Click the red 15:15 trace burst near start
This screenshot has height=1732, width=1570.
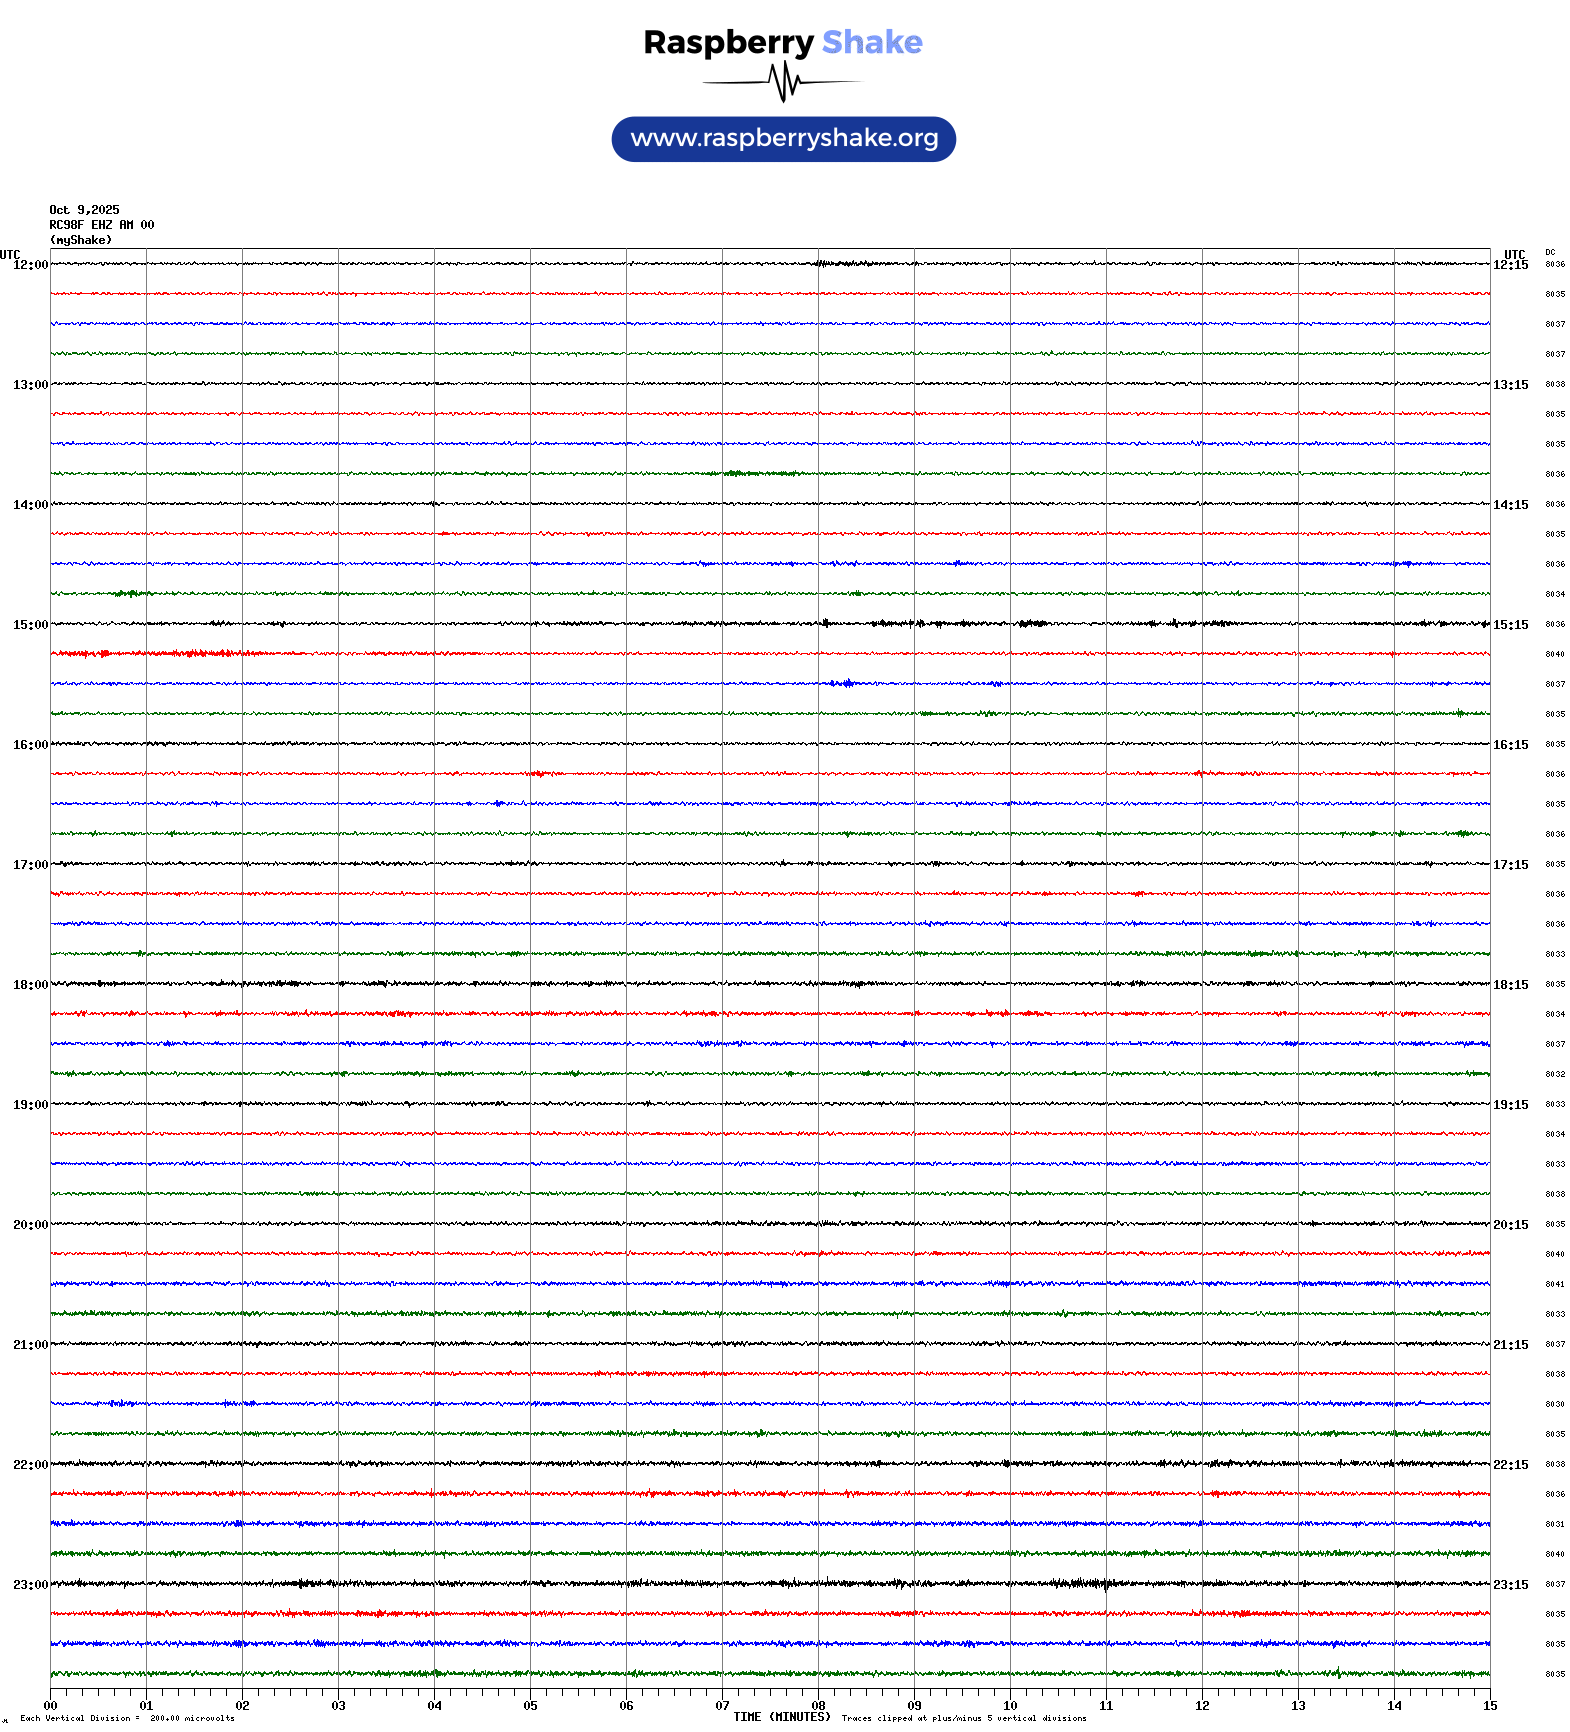tap(190, 654)
